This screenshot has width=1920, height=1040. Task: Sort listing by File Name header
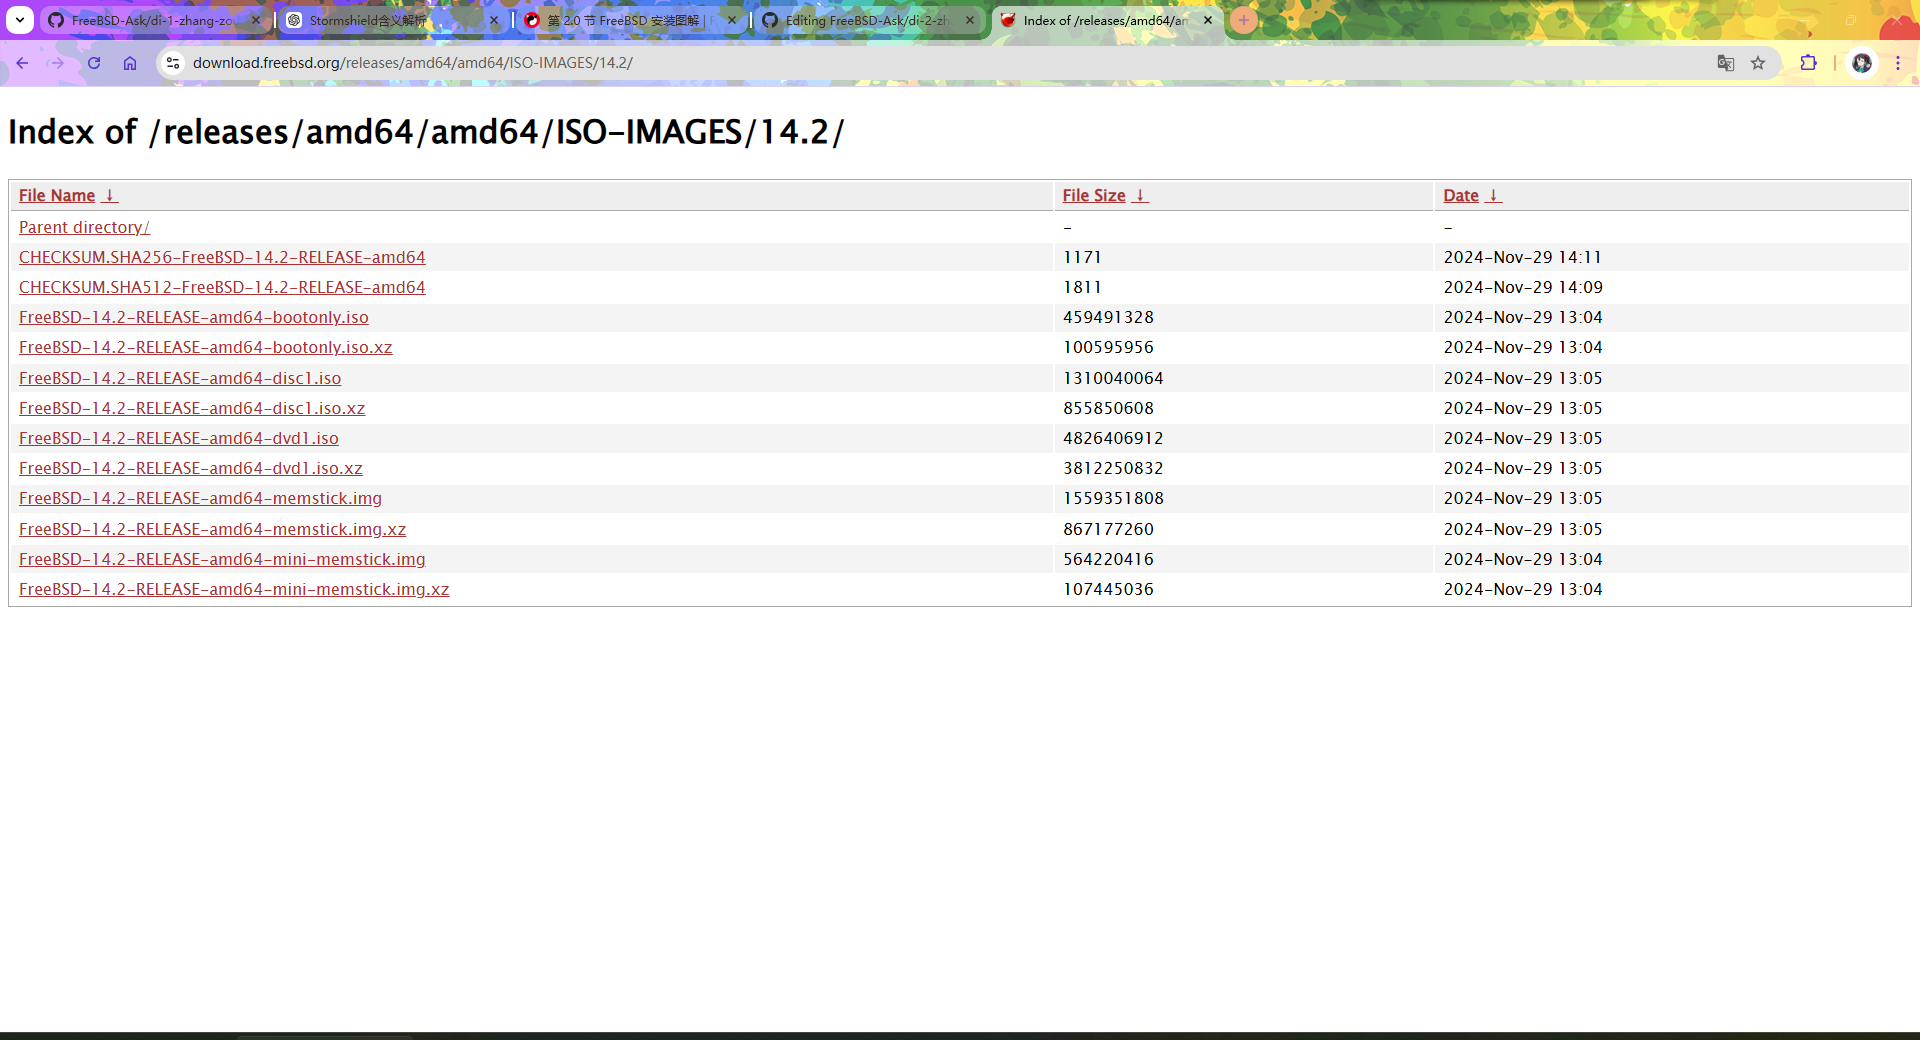click(x=57, y=196)
